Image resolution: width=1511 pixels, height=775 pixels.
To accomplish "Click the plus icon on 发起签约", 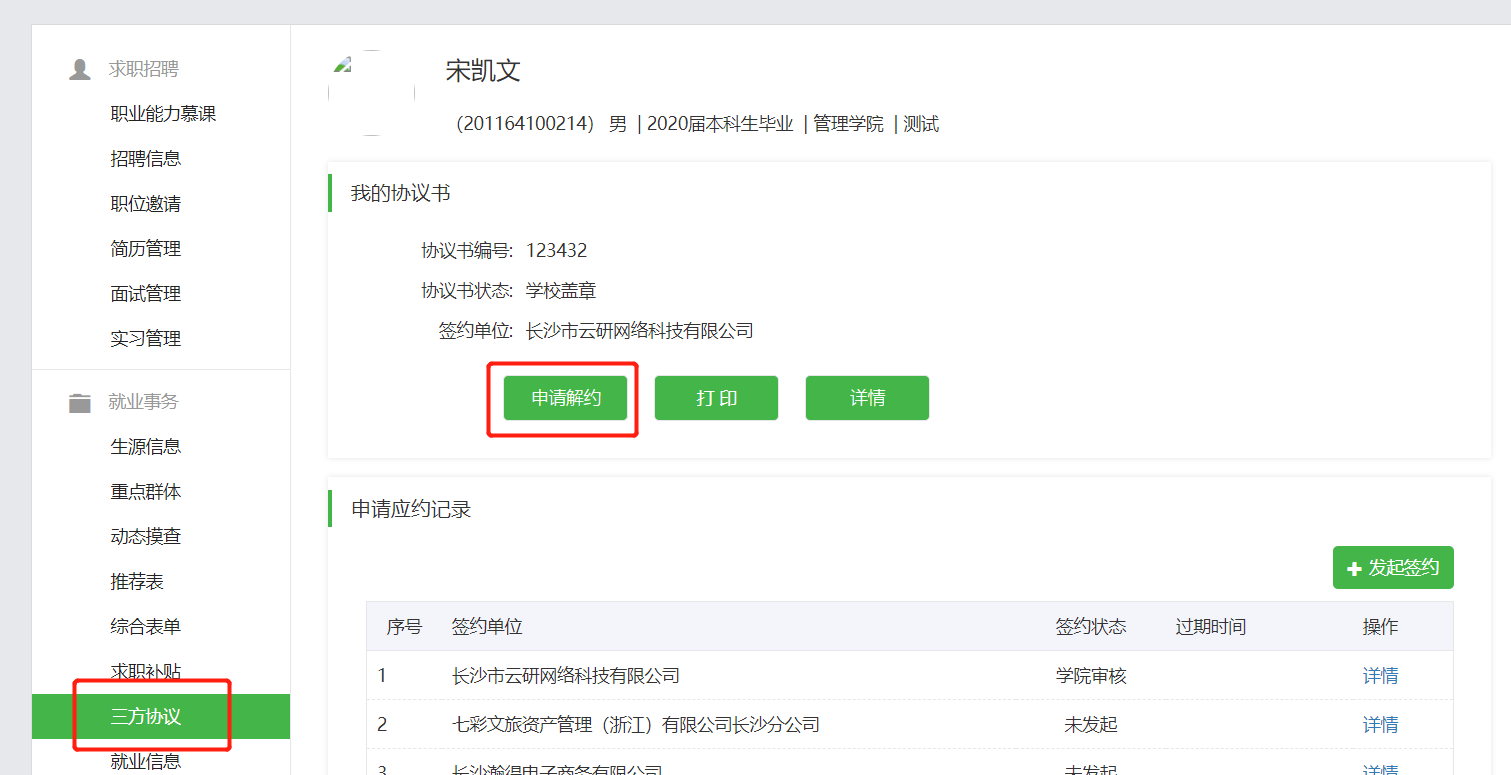I will pos(1354,569).
